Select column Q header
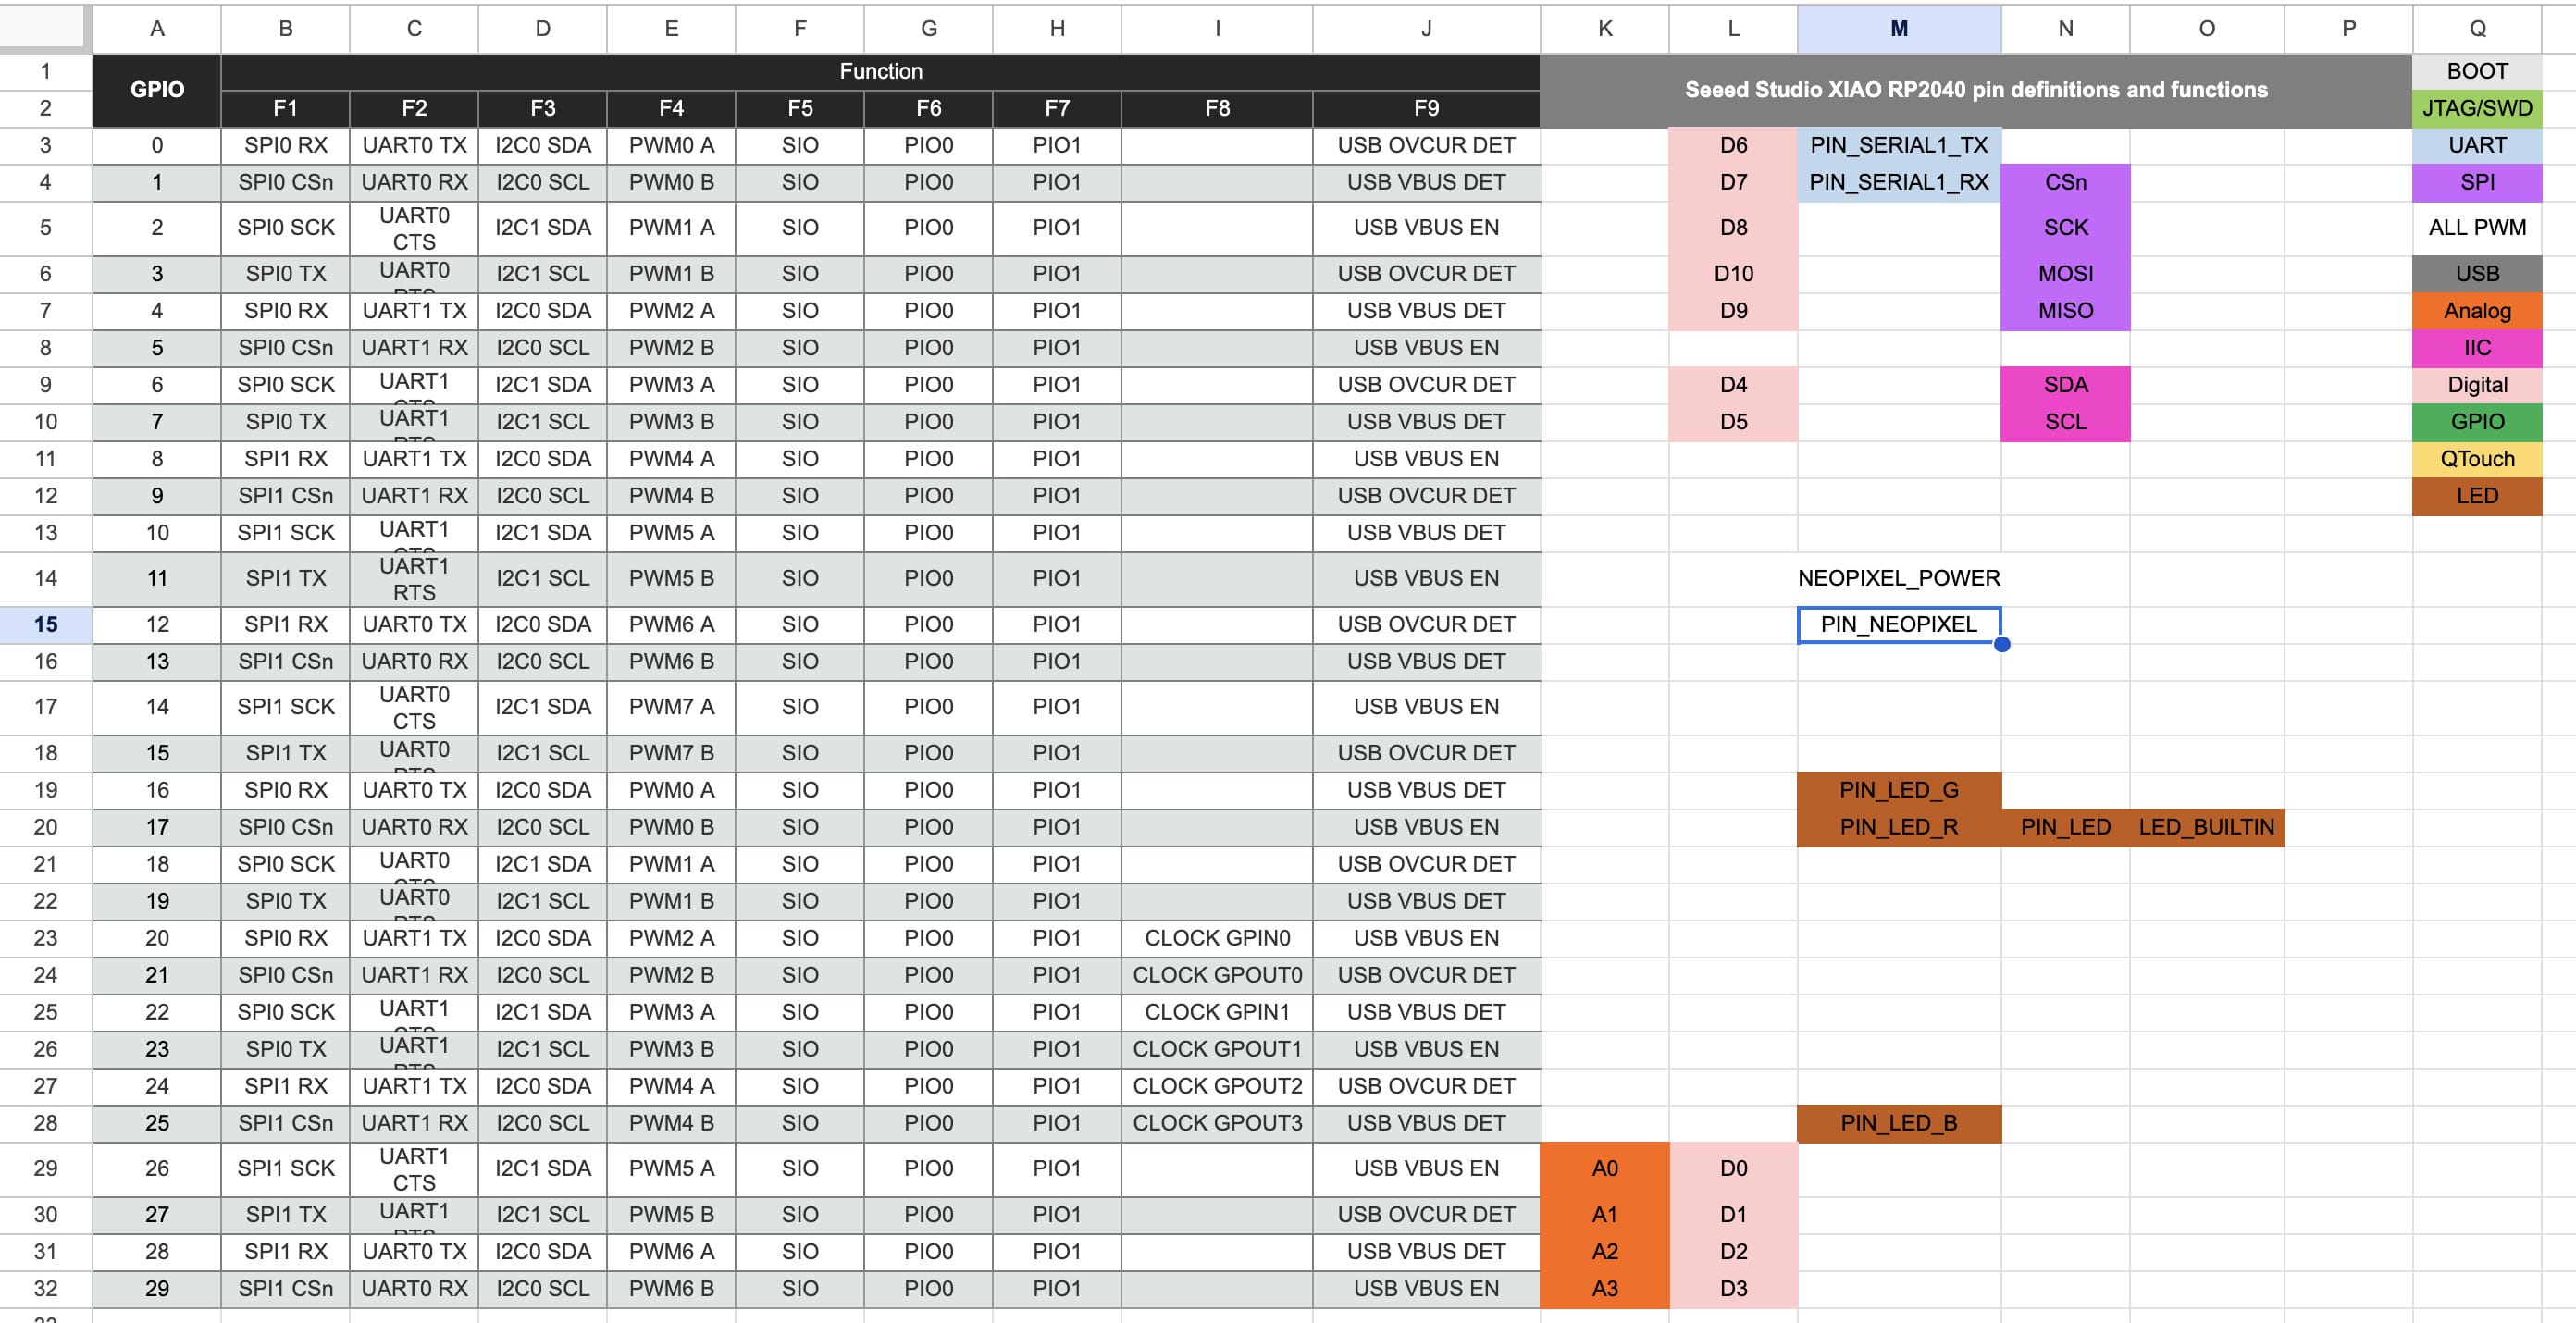This screenshot has height=1323, width=2576. [2477, 29]
